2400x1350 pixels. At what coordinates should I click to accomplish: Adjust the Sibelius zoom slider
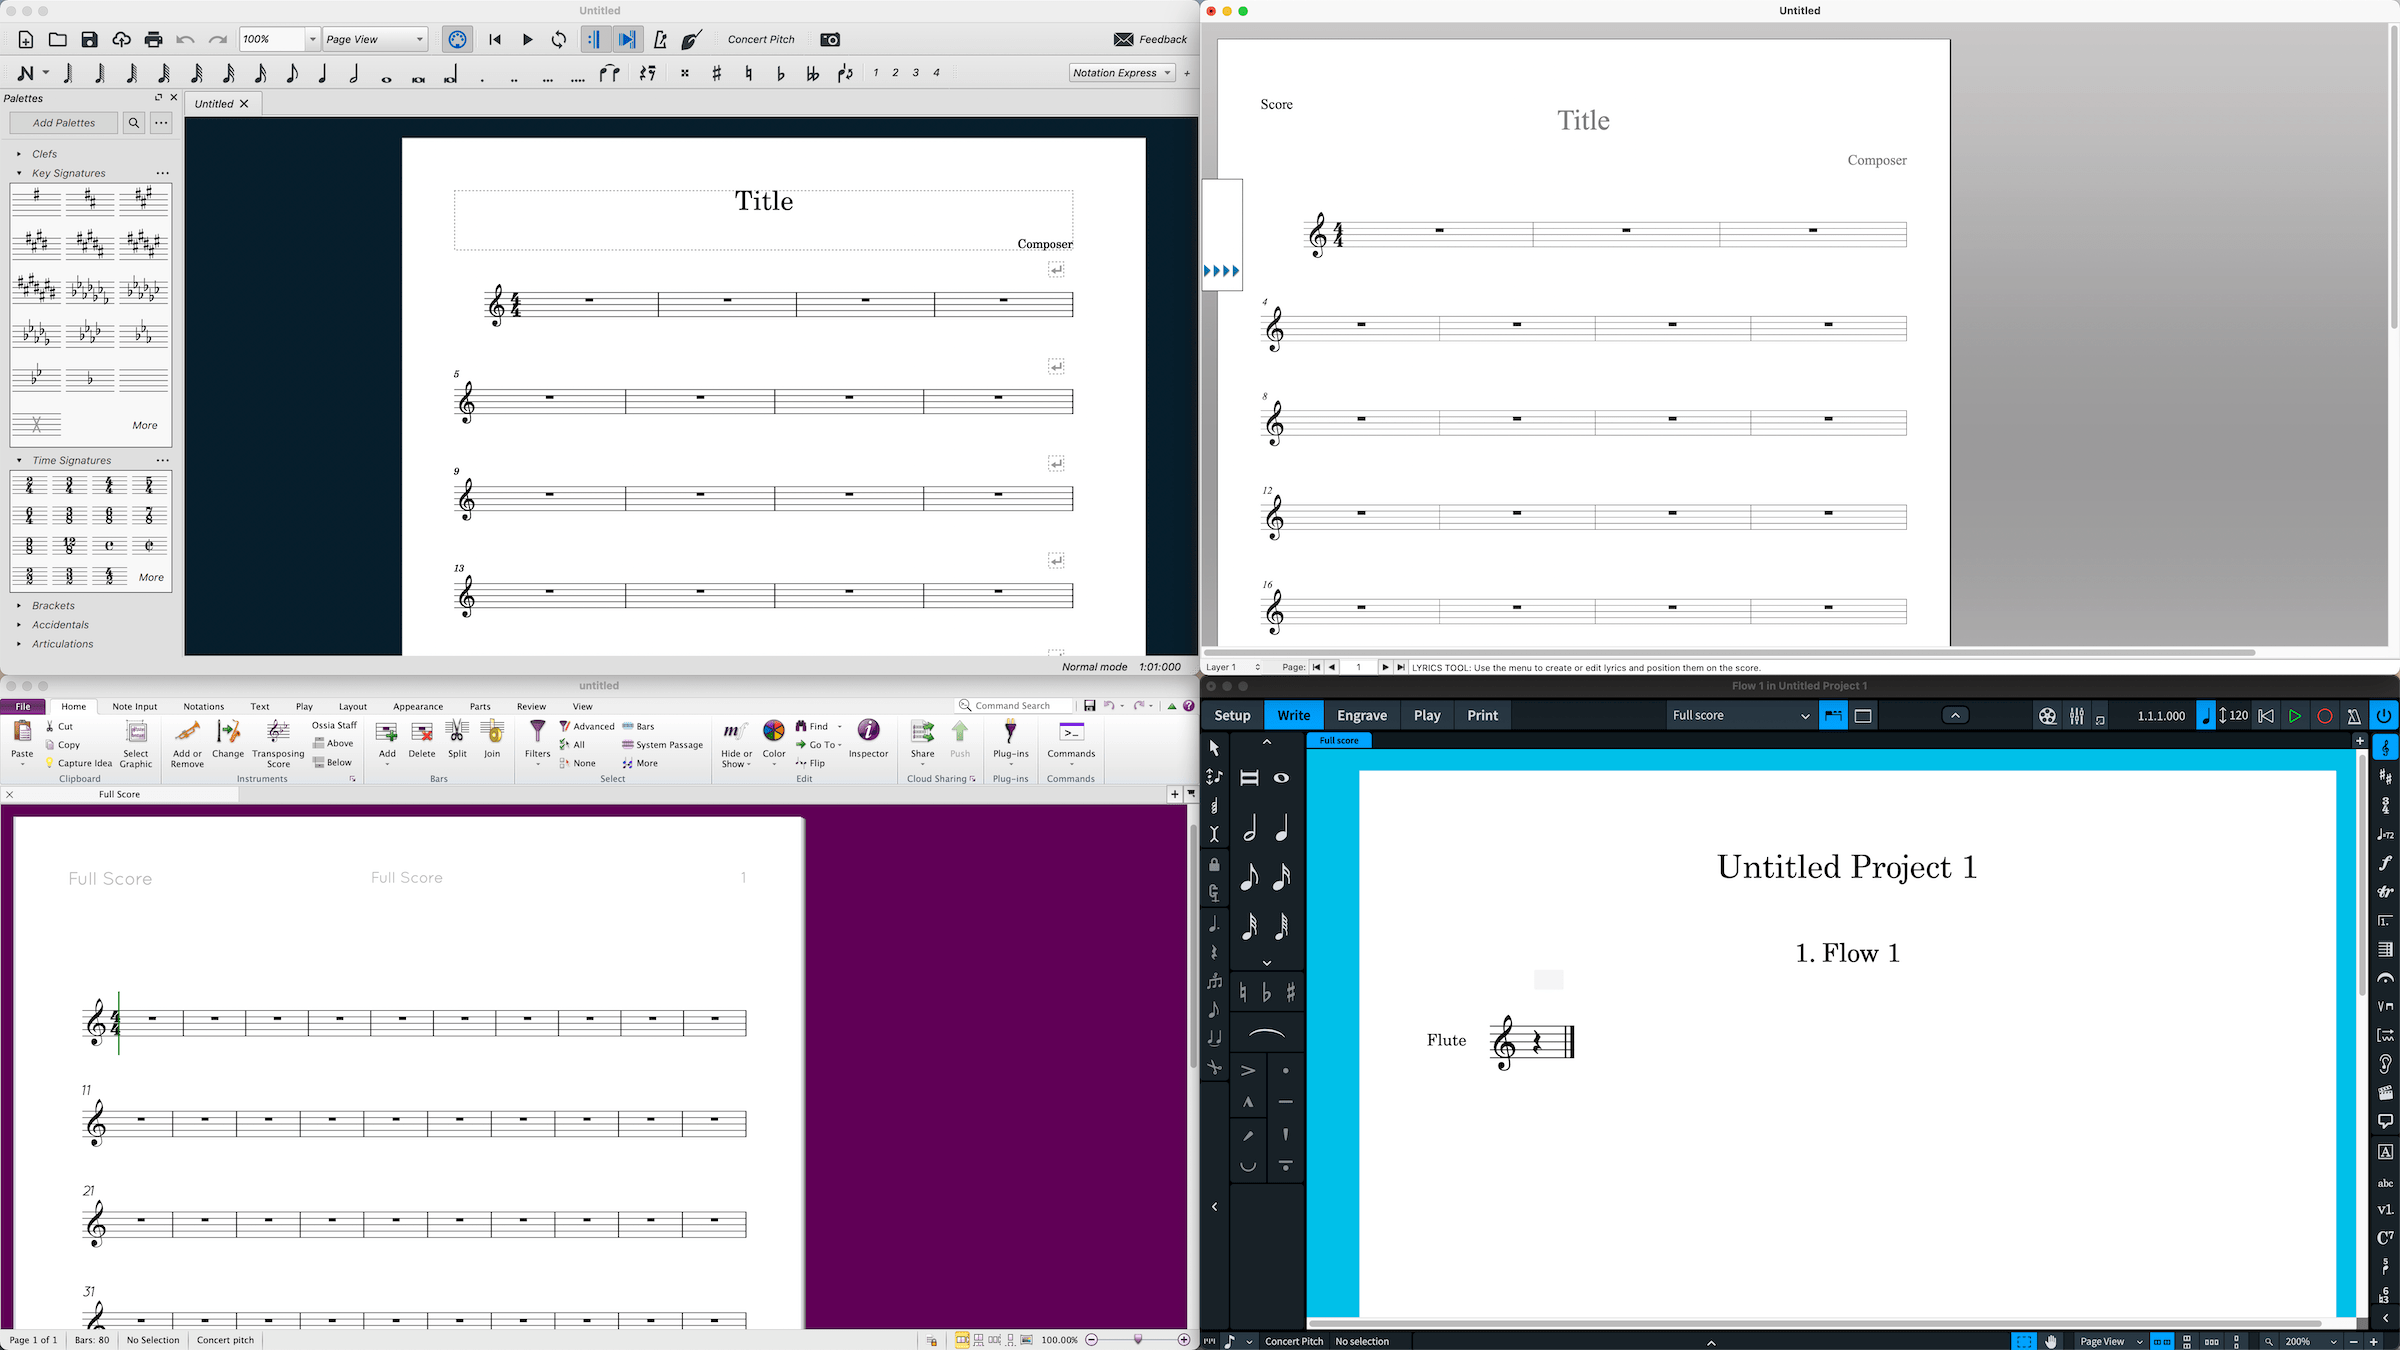click(x=1138, y=1340)
